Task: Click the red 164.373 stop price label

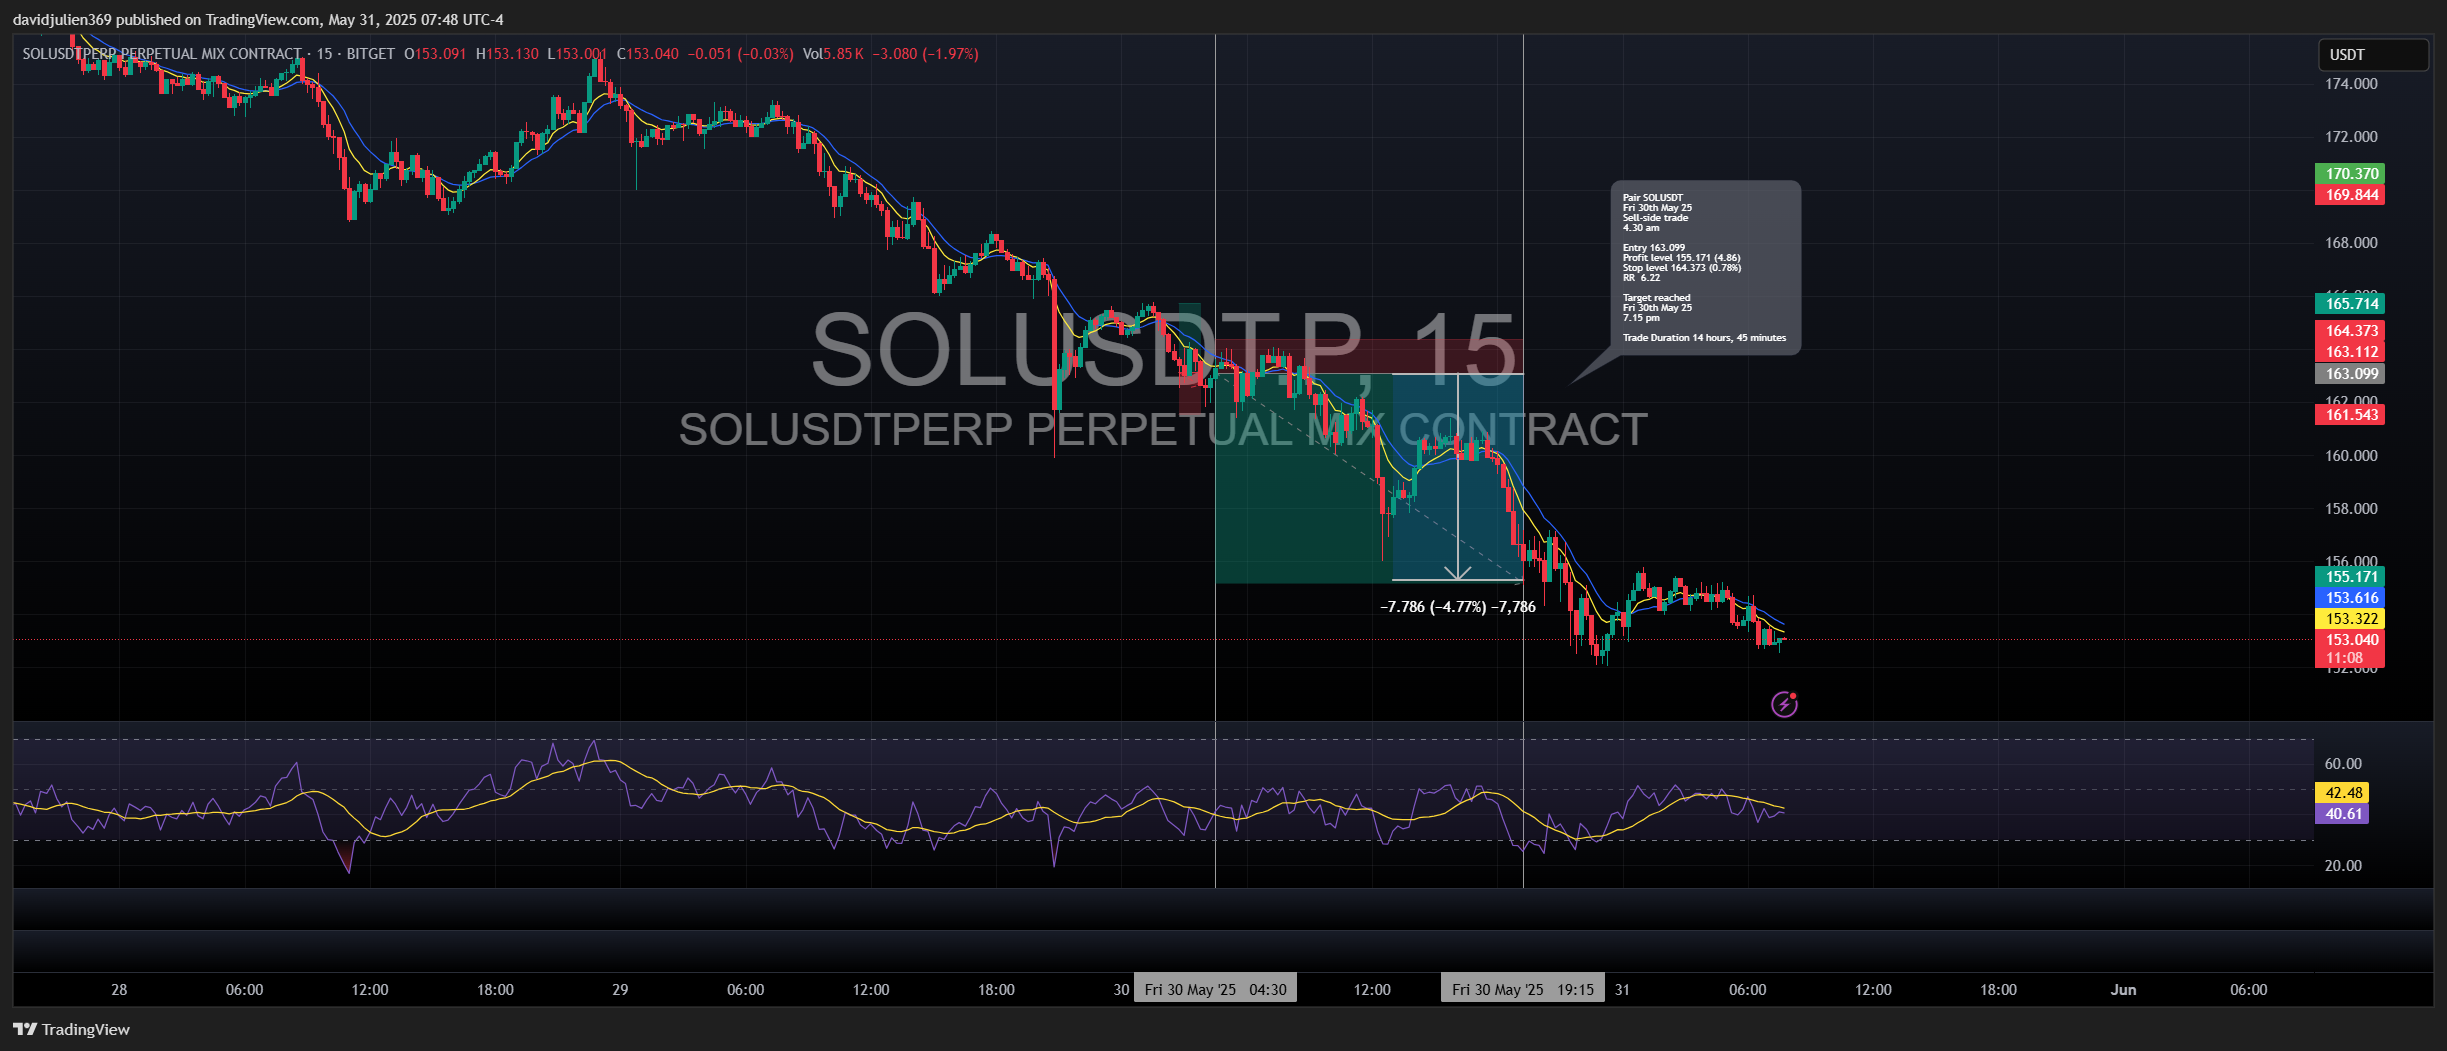Action: pos(2350,331)
